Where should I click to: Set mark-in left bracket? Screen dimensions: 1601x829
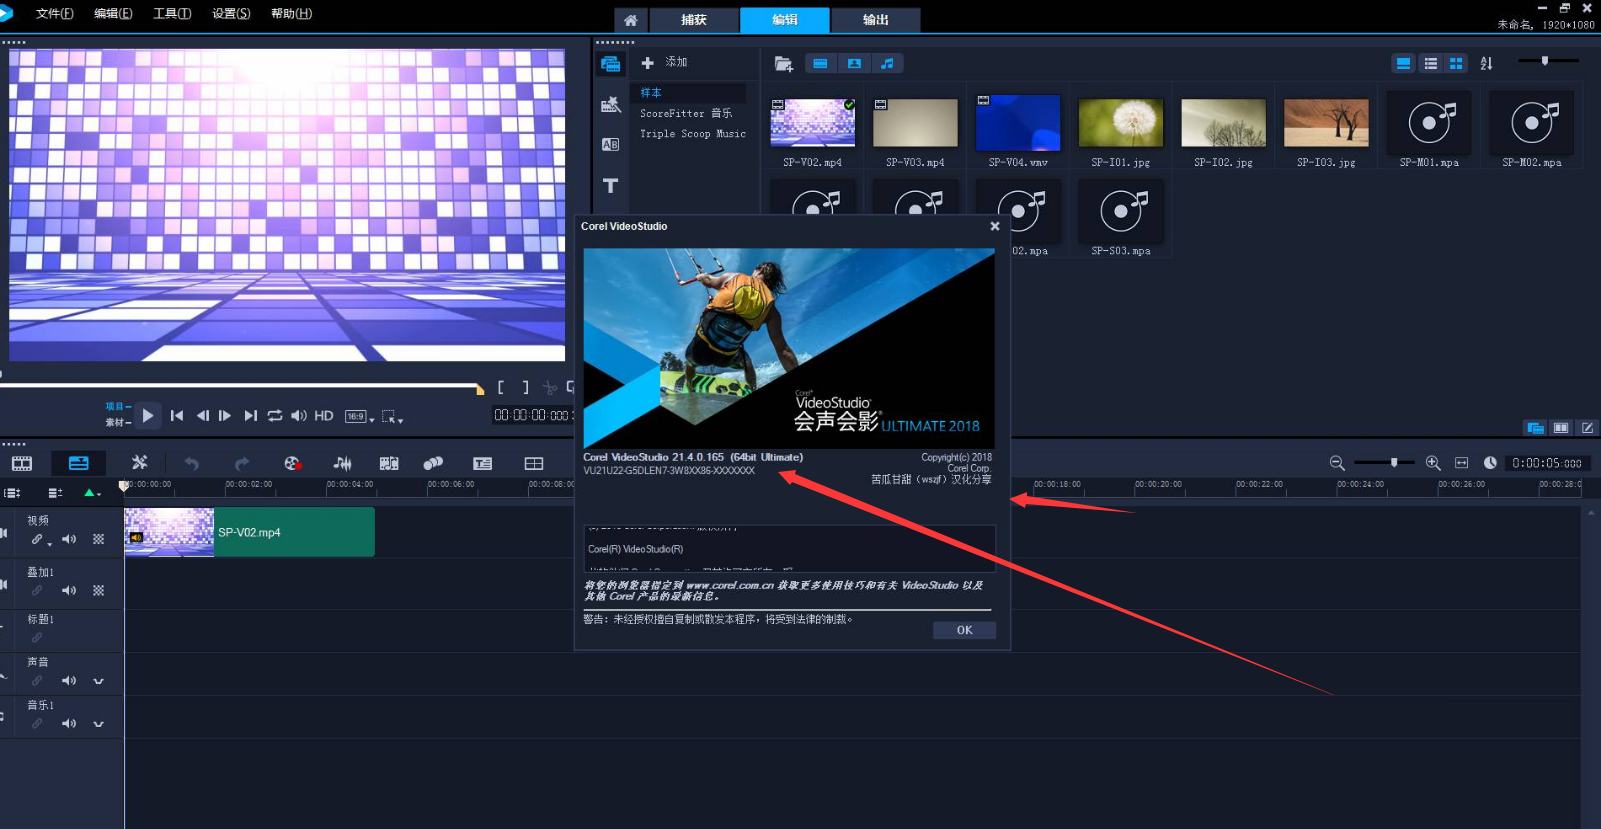click(500, 388)
